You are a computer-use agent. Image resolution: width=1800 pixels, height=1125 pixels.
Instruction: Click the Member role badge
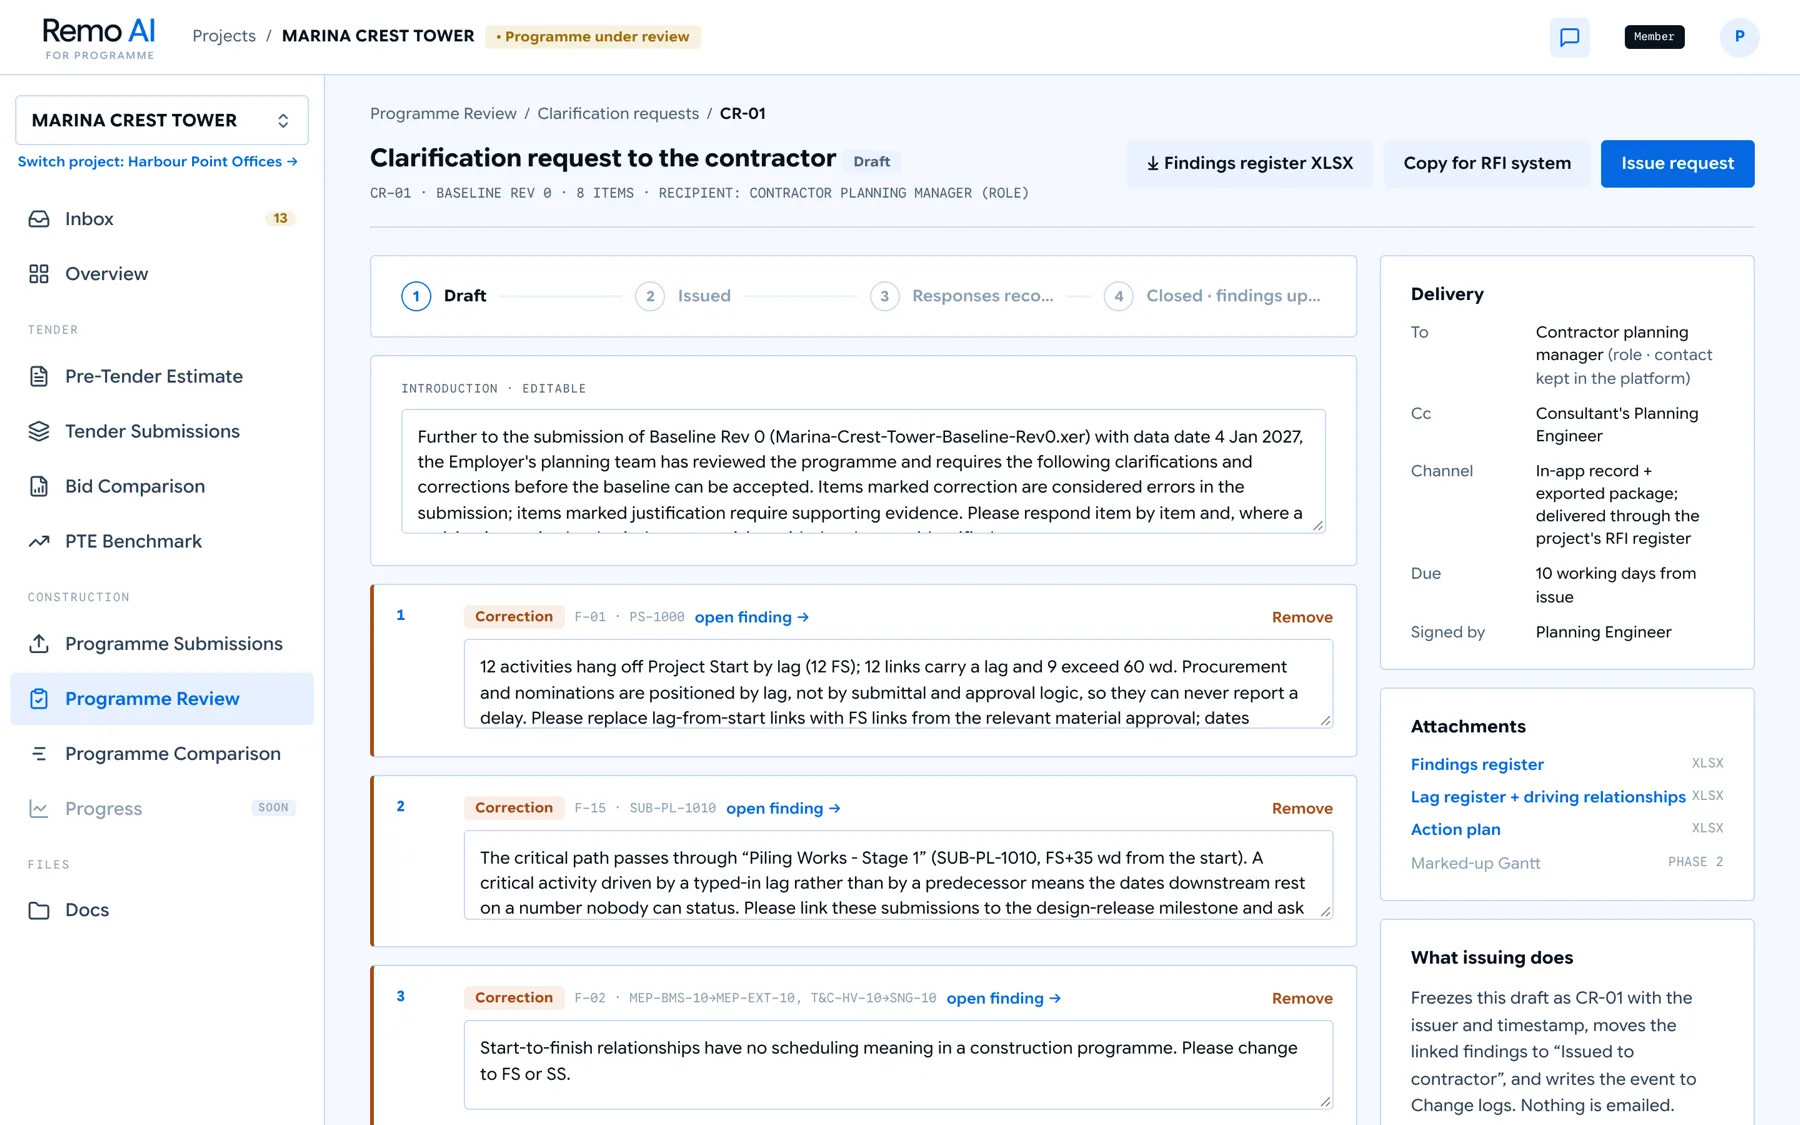click(x=1654, y=37)
